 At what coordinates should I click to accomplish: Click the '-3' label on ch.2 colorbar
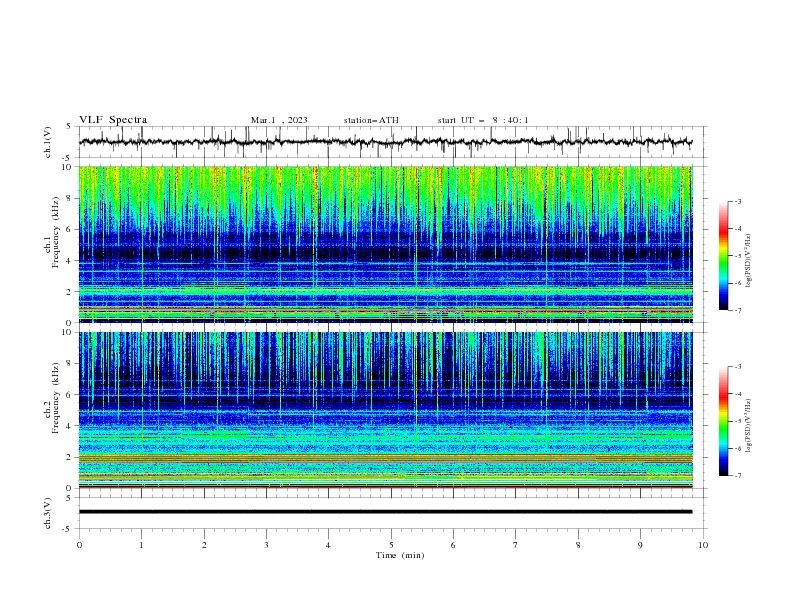[x=738, y=367]
